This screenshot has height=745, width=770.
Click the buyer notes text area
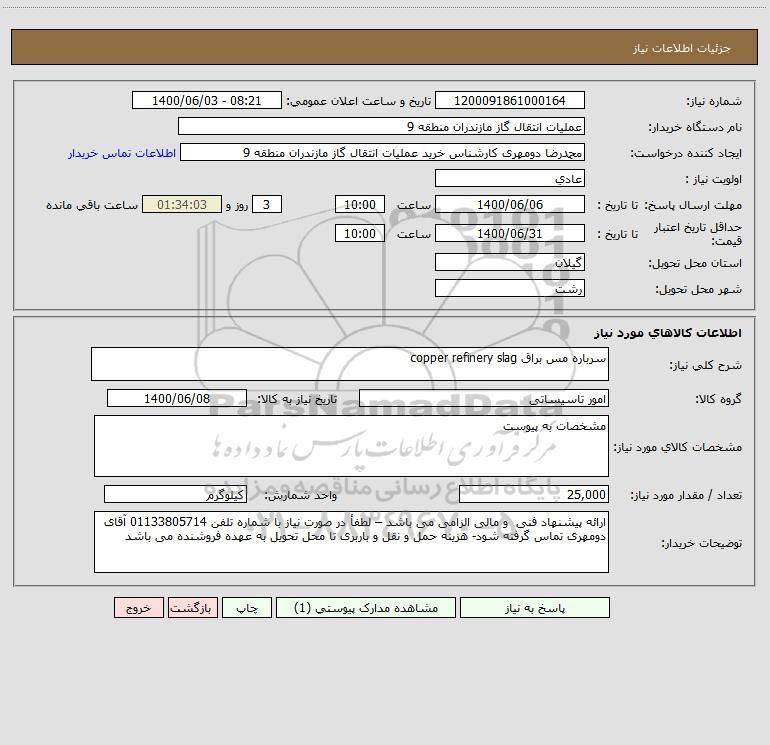pos(351,542)
